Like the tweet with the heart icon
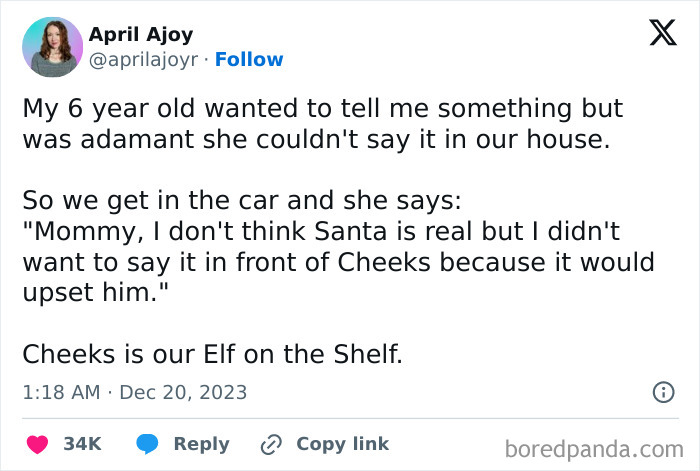Image resolution: width=700 pixels, height=471 pixels. 39,444
